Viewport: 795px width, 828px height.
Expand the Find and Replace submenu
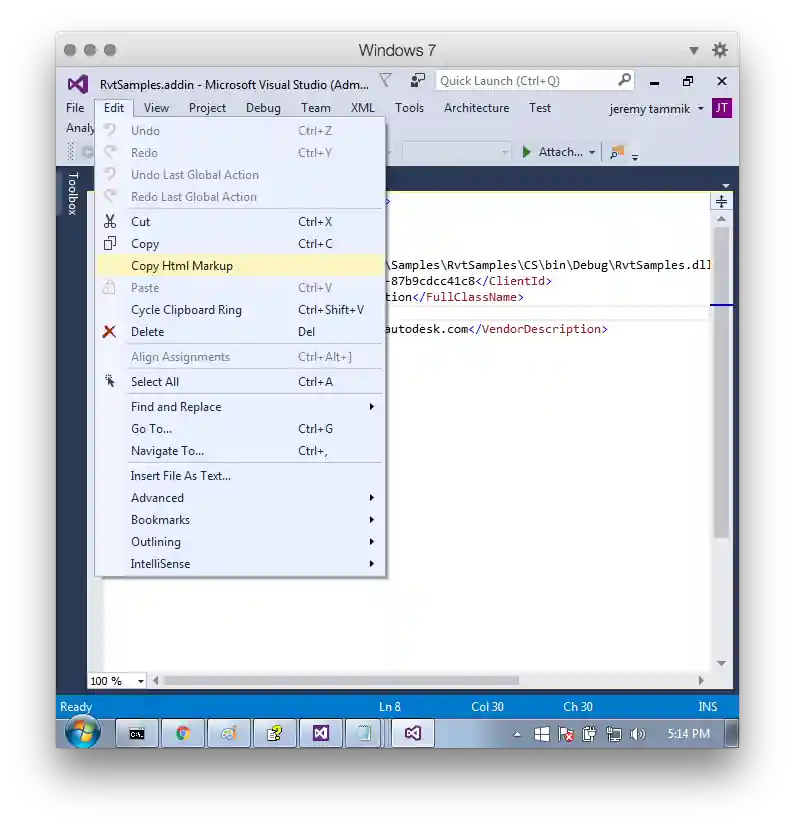[x=240, y=407]
